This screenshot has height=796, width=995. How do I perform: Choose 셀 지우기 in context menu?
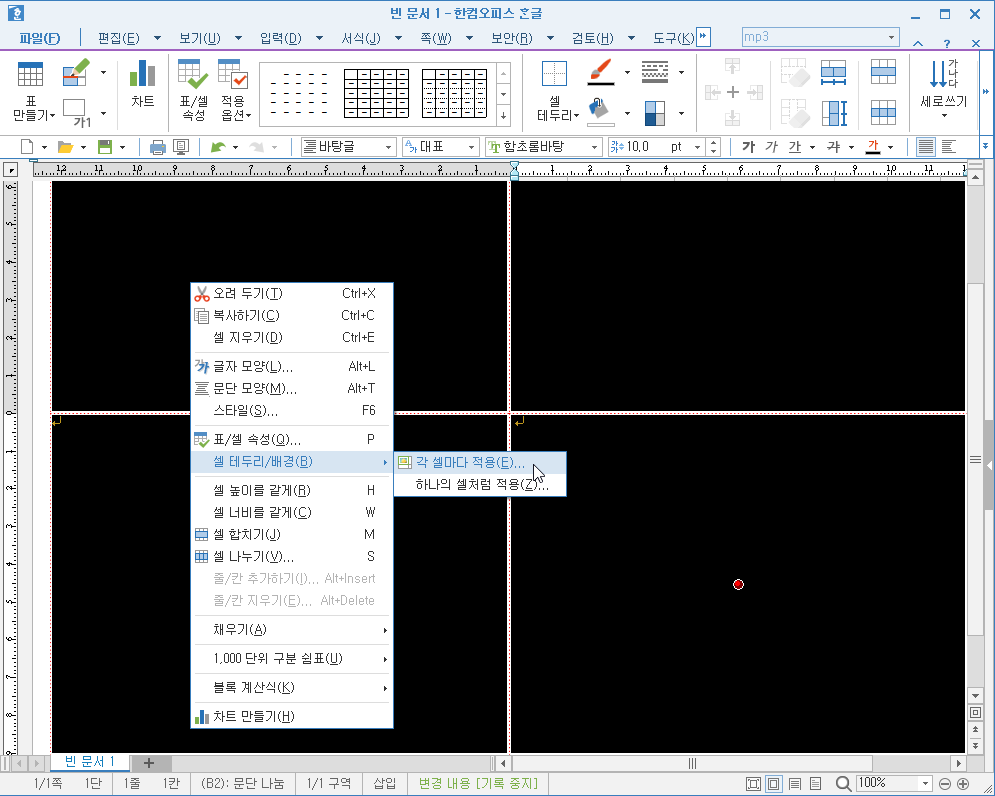292,337
